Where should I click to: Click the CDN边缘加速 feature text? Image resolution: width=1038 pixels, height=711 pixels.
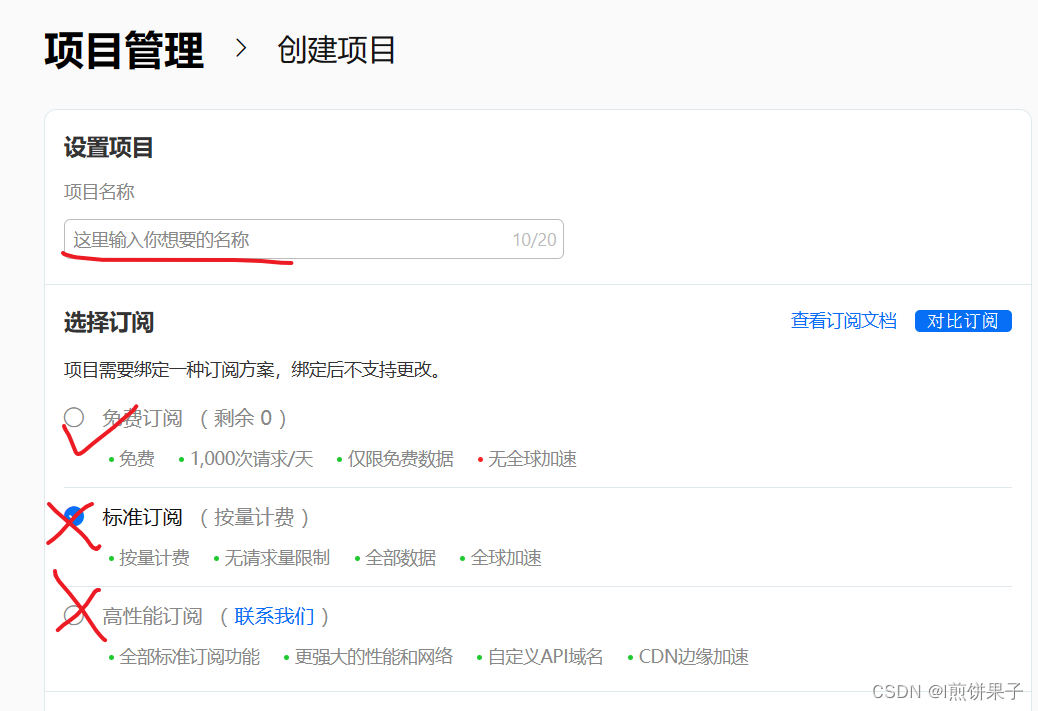point(694,657)
